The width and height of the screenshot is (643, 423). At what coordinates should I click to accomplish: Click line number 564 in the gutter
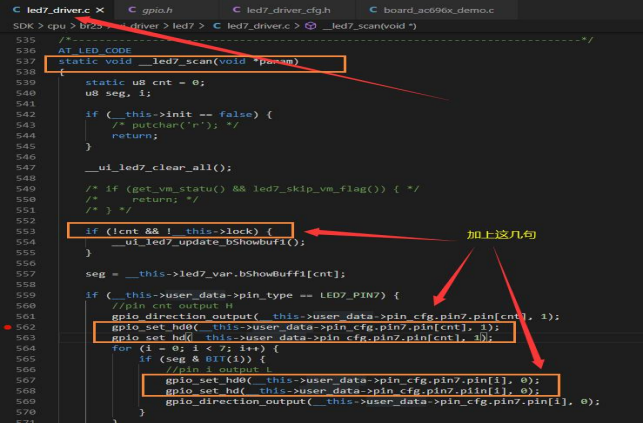[26, 348]
